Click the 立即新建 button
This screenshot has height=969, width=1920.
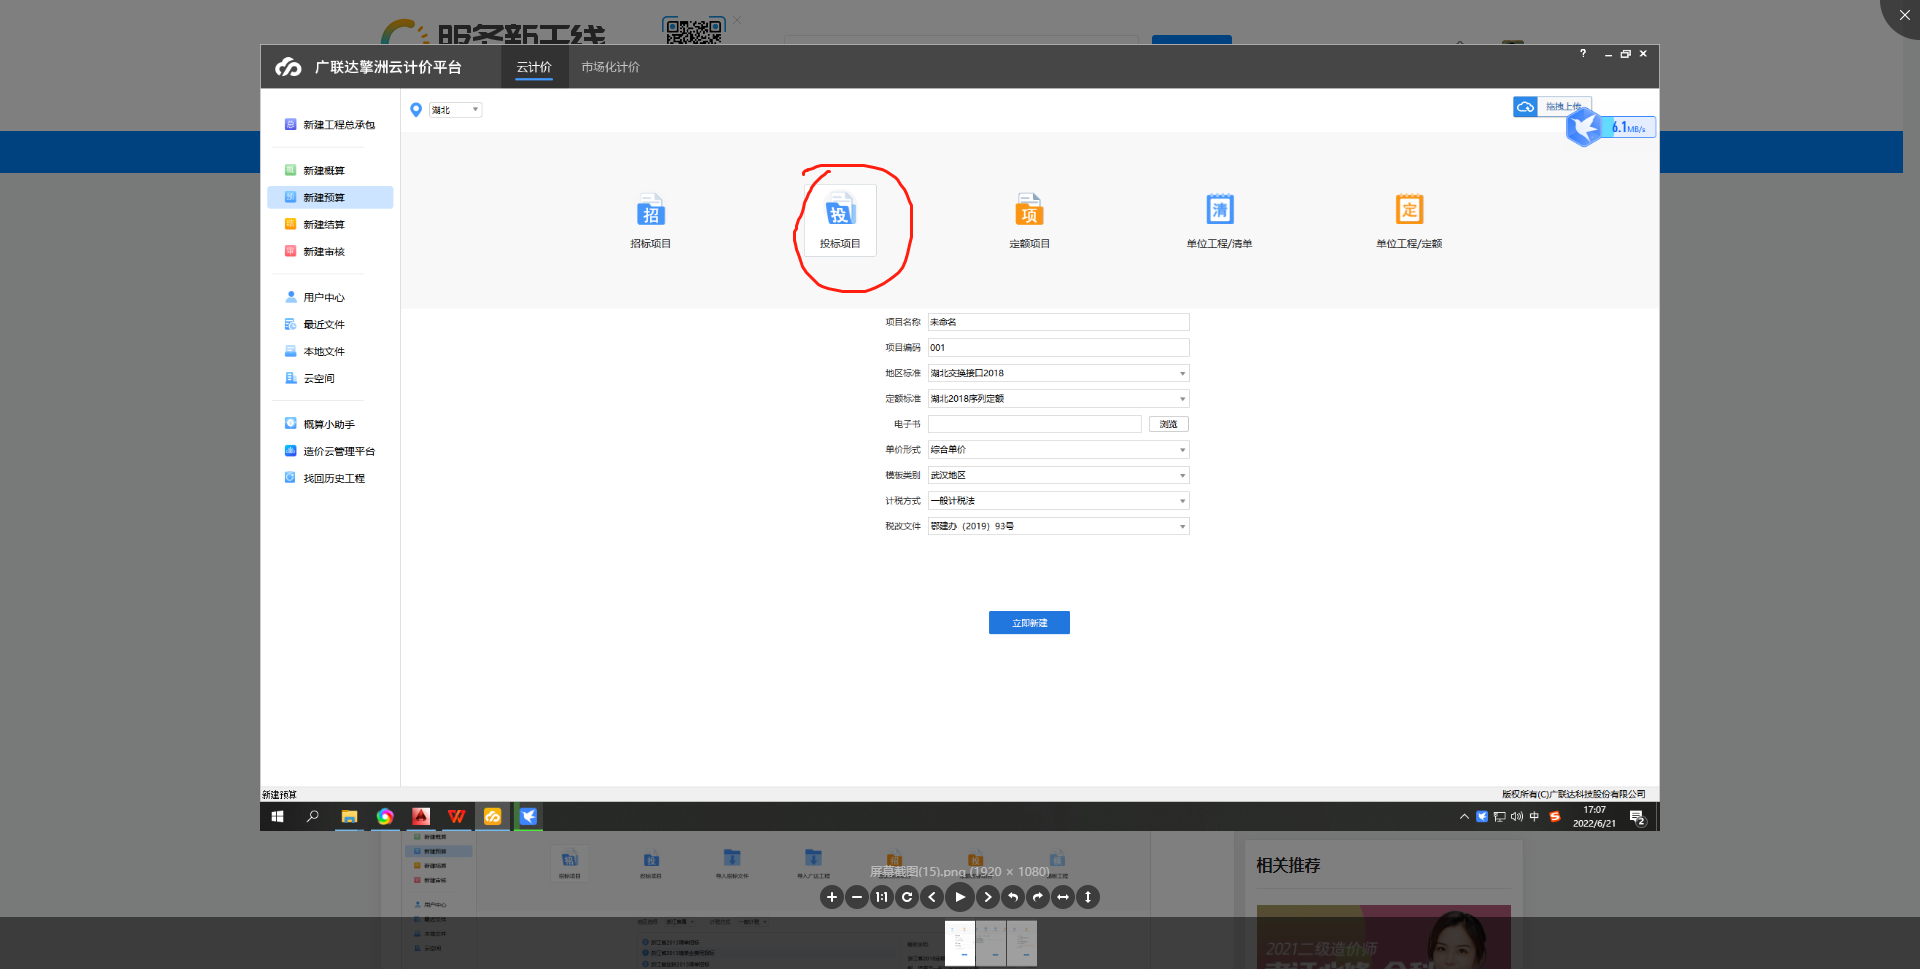tap(1029, 623)
